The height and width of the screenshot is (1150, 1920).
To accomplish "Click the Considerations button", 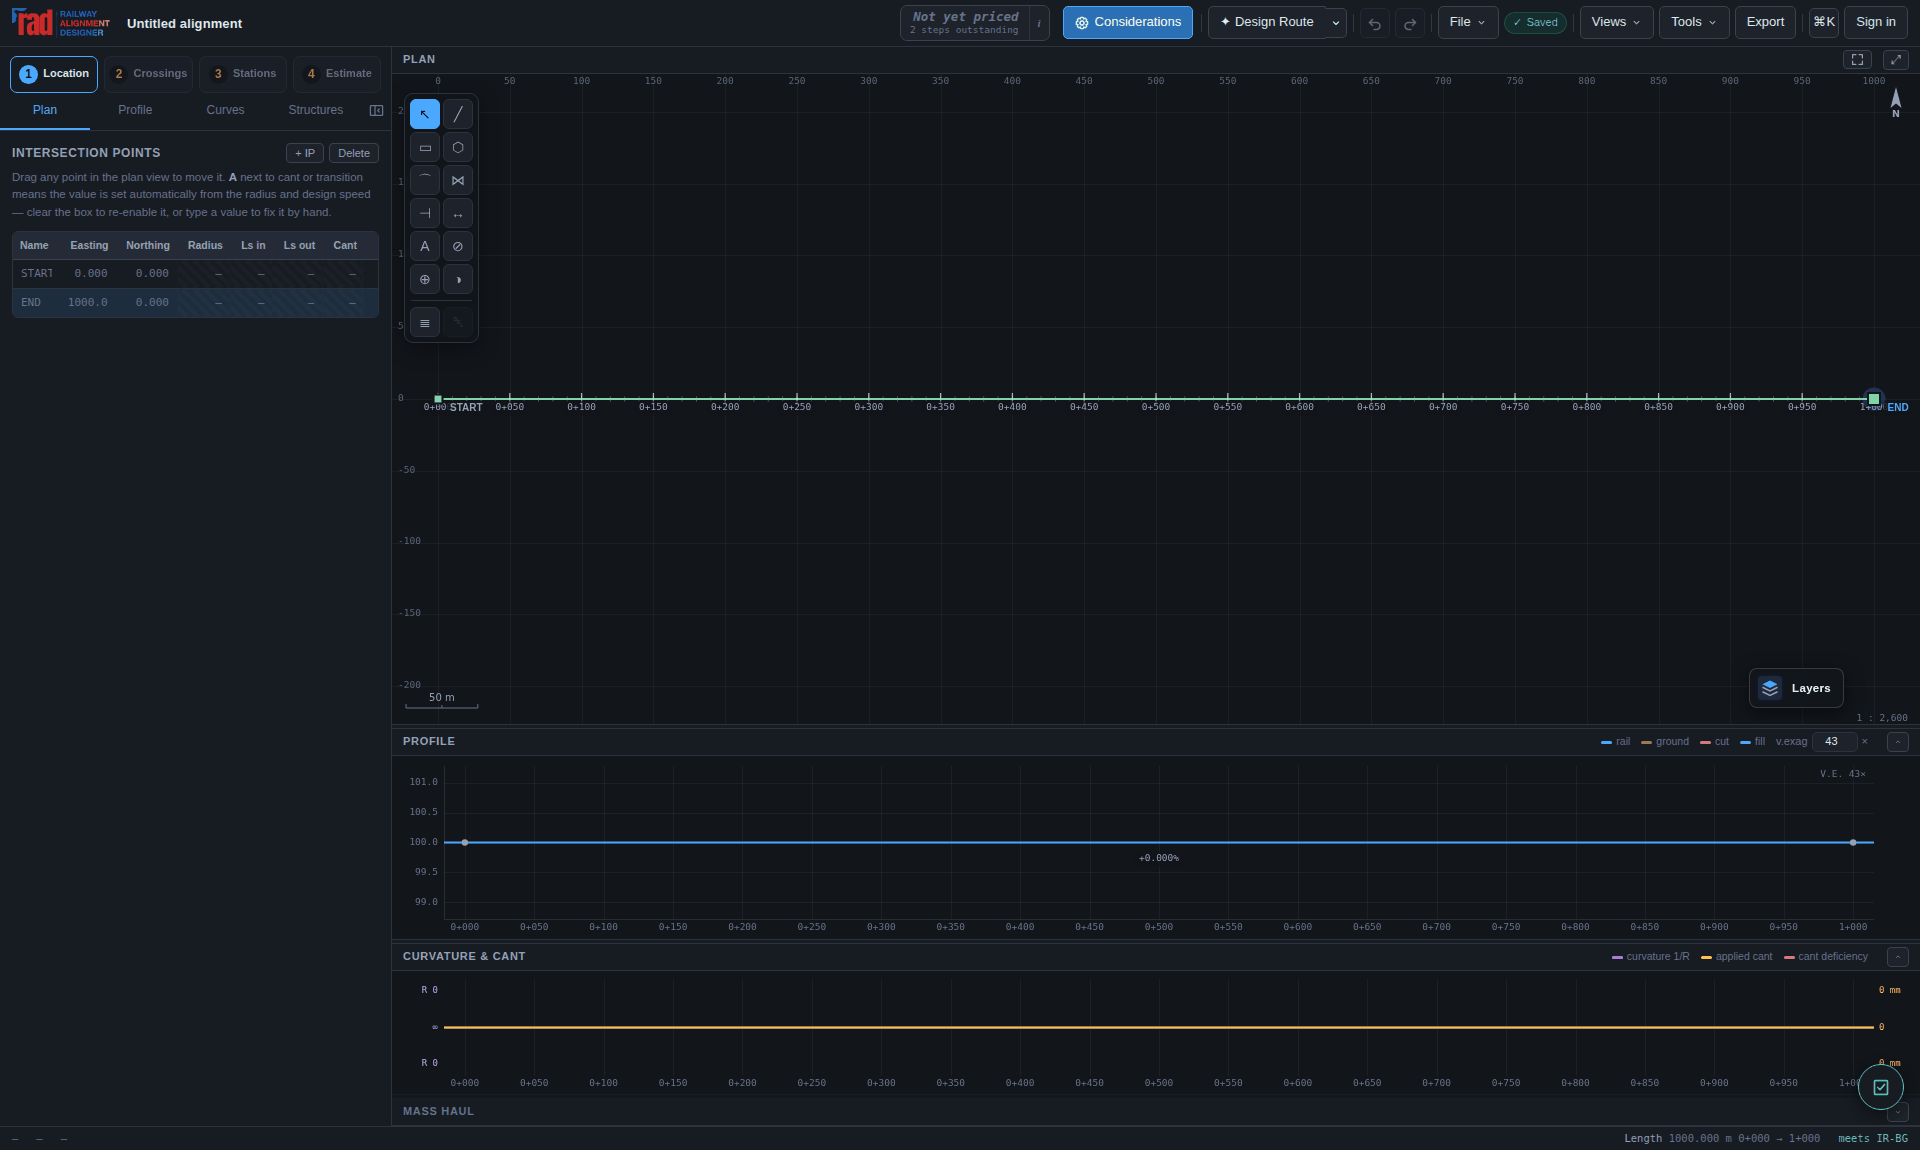I will 1127,22.
